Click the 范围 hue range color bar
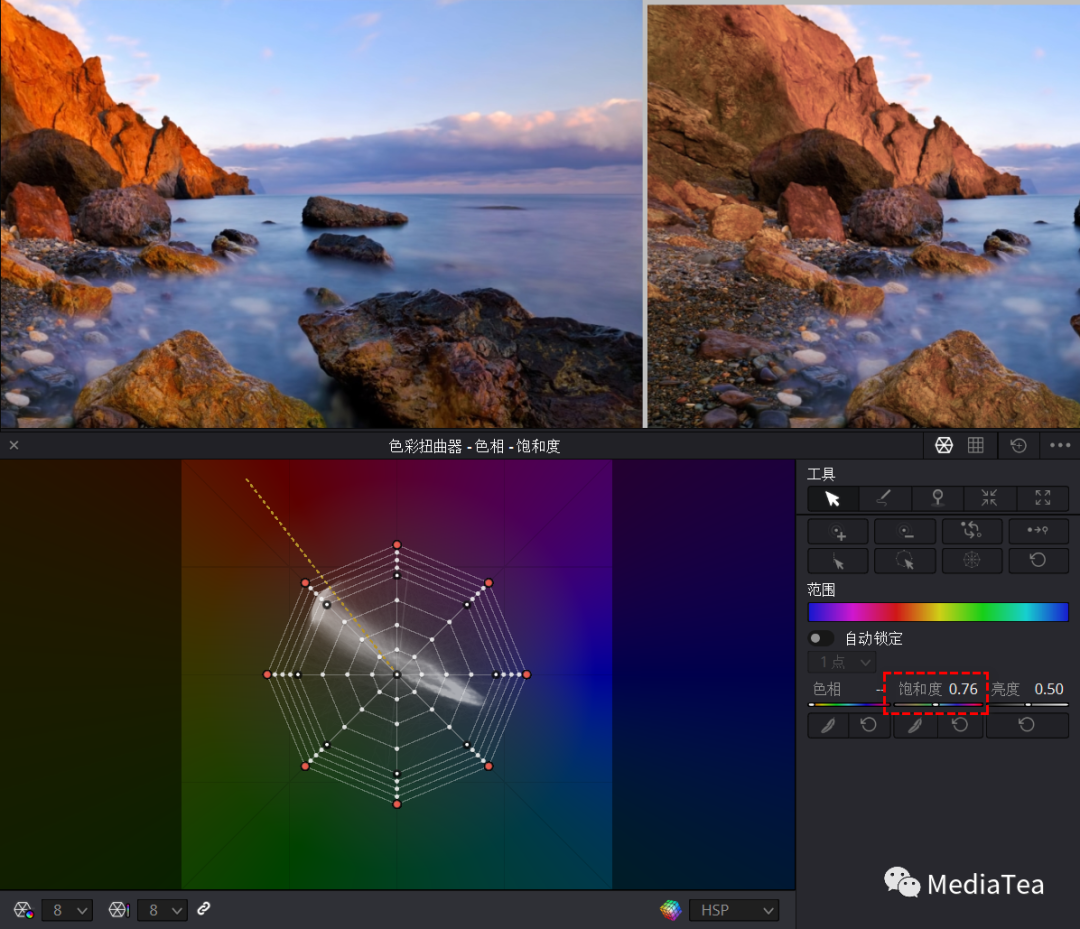 [938, 612]
